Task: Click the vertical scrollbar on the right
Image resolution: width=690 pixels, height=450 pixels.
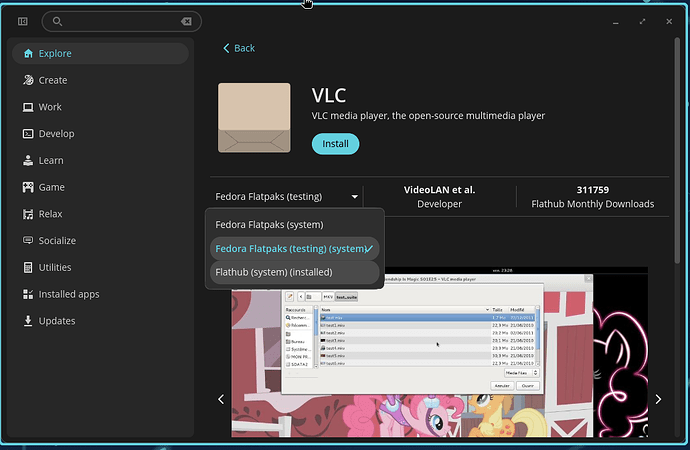Action: click(x=677, y=151)
